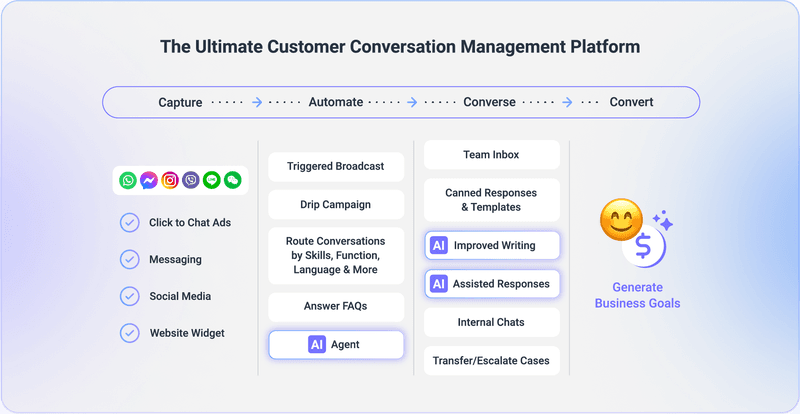Click the WhatsApp channel icon
Image resolution: width=800 pixels, height=414 pixels.
point(128,180)
